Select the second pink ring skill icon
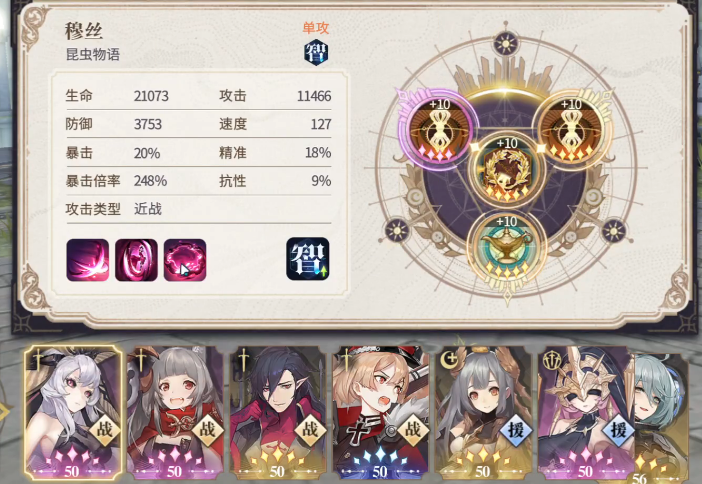Screen dimensions: 702x484 pyautogui.click(x=136, y=260)
